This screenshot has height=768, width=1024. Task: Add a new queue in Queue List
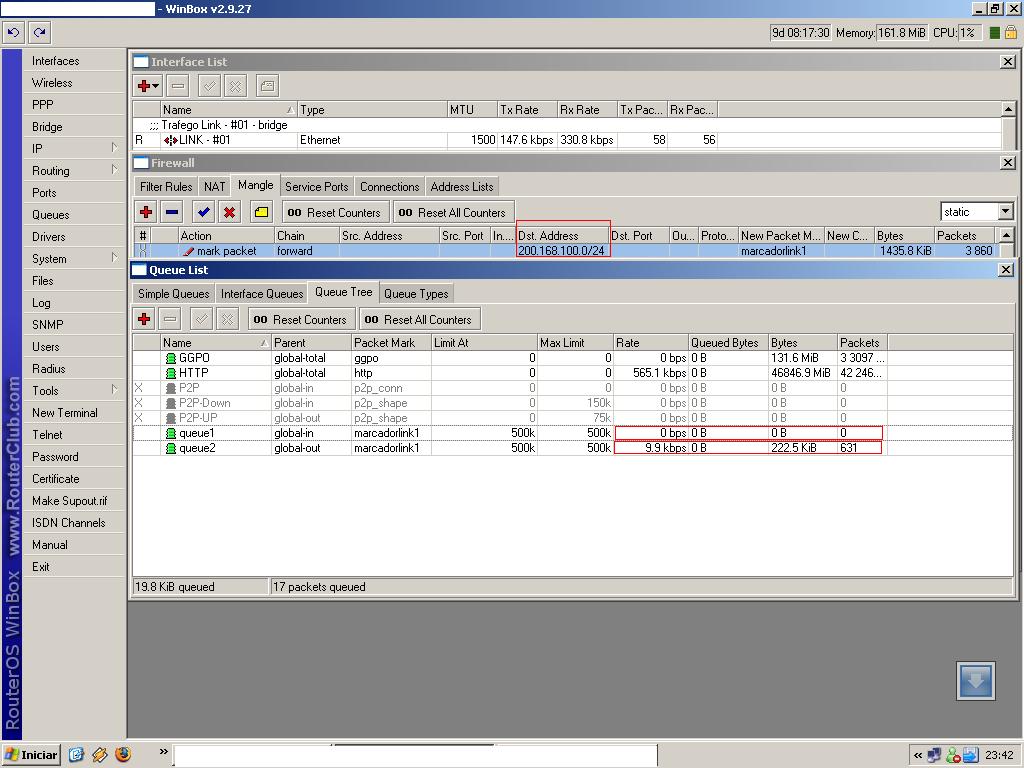144,319
